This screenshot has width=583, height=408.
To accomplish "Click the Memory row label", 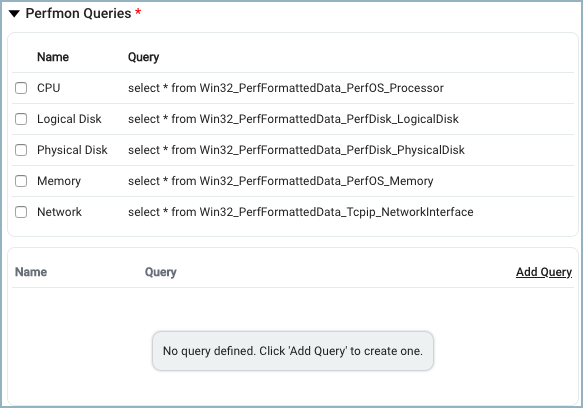I will tap(59, 181).
